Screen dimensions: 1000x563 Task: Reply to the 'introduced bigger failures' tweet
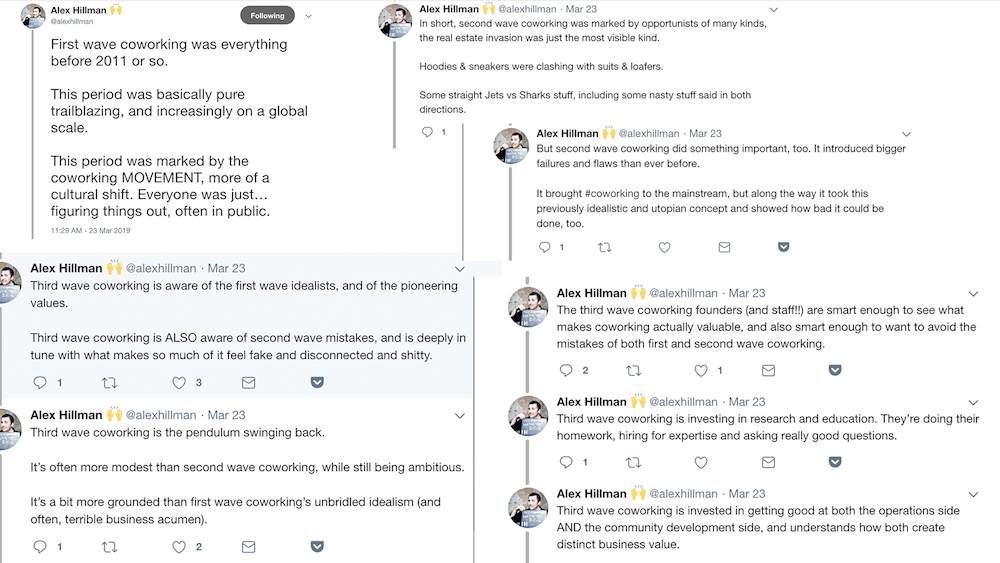(x=545, y=247)
